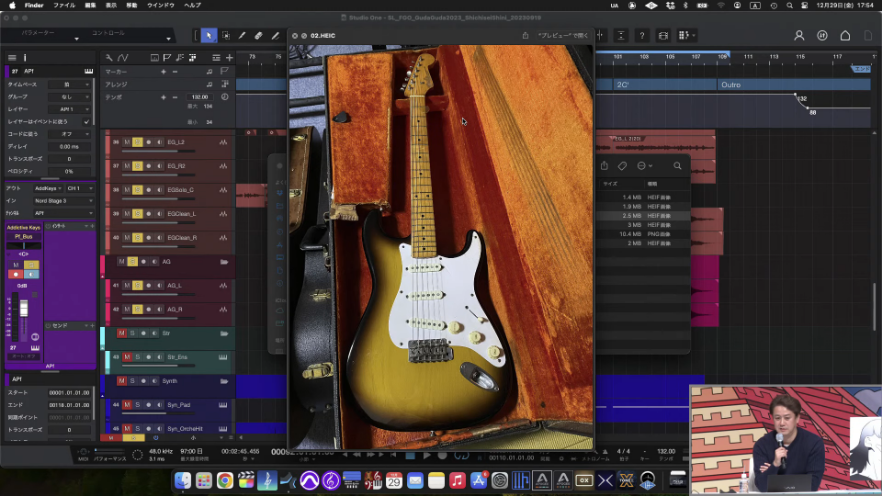Screen dimensions: 882x496
Task: Open the Start page home icon
Action: pyautogui.click(x=845, y=35)
